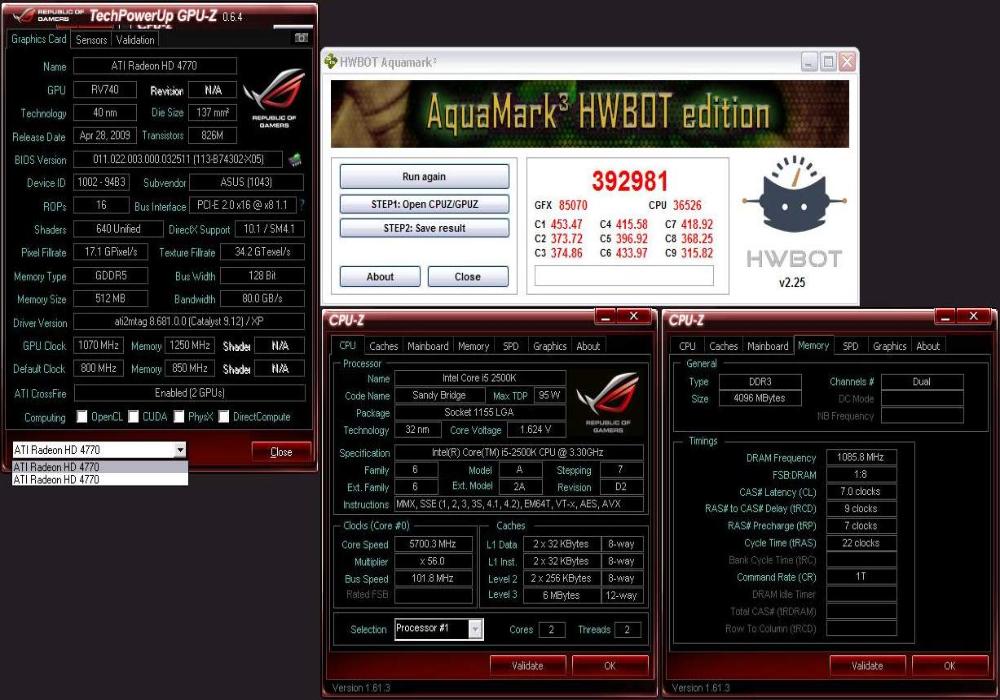Open Caches tab in right CPU-Z window

pos(723,346)
